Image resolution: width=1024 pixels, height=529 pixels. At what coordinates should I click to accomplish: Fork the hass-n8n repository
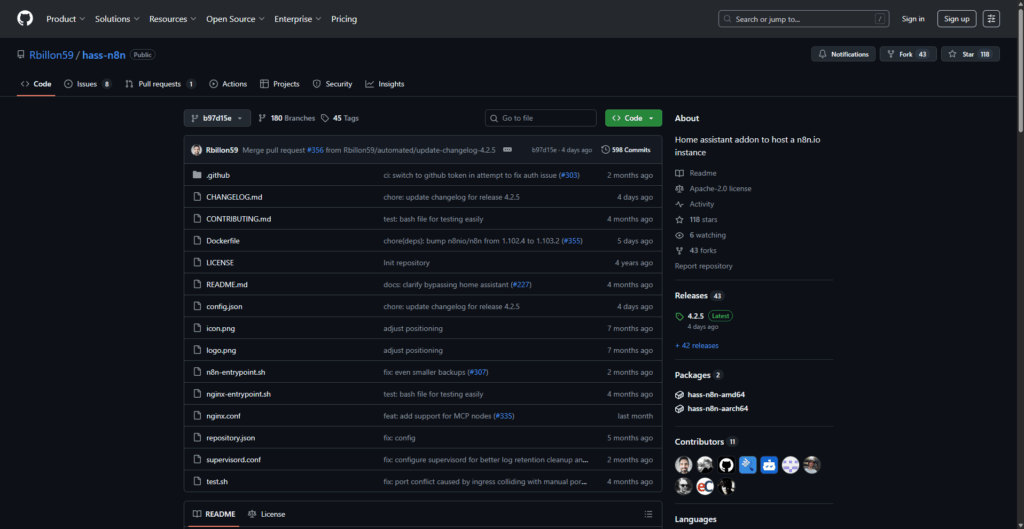(908, 54)
